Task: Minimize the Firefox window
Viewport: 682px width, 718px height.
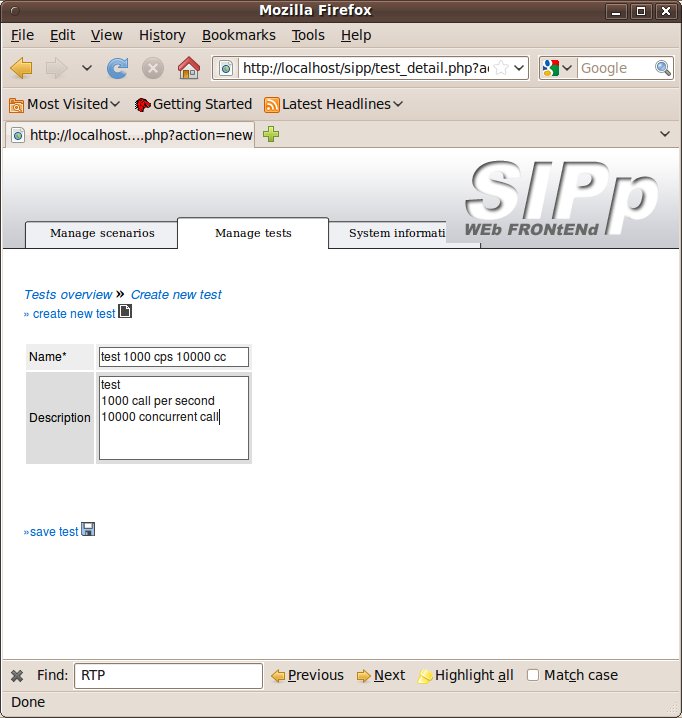Action: coord(616,11)
